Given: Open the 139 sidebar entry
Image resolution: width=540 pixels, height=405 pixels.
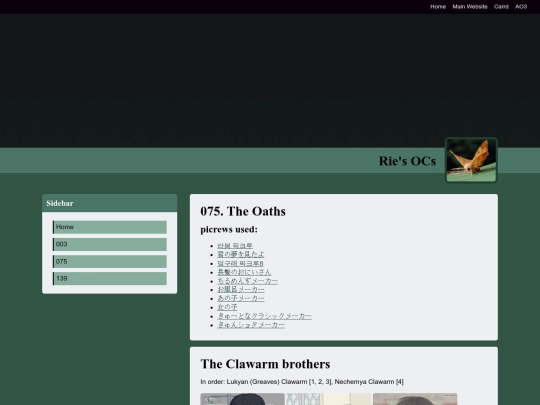Looking at the screenshot, I should coord(110,279).
